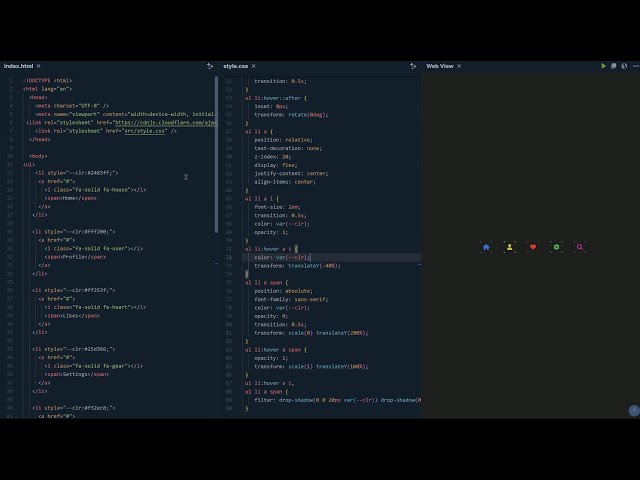Click the fa-solid fa-gear icon line
Screen dimensions: 640x480
[x=93, y=366]
